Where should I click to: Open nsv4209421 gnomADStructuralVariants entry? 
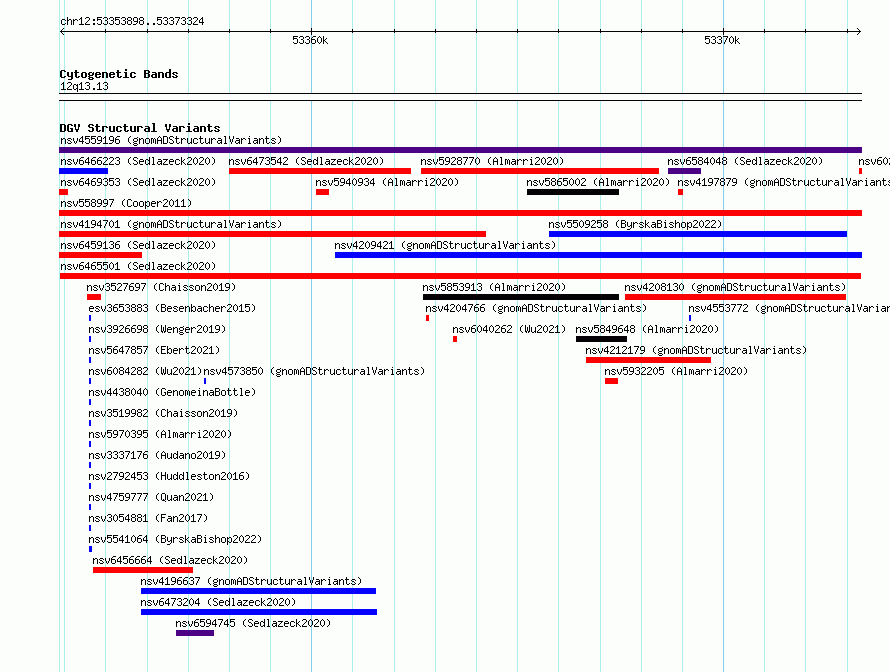(445, 245)
